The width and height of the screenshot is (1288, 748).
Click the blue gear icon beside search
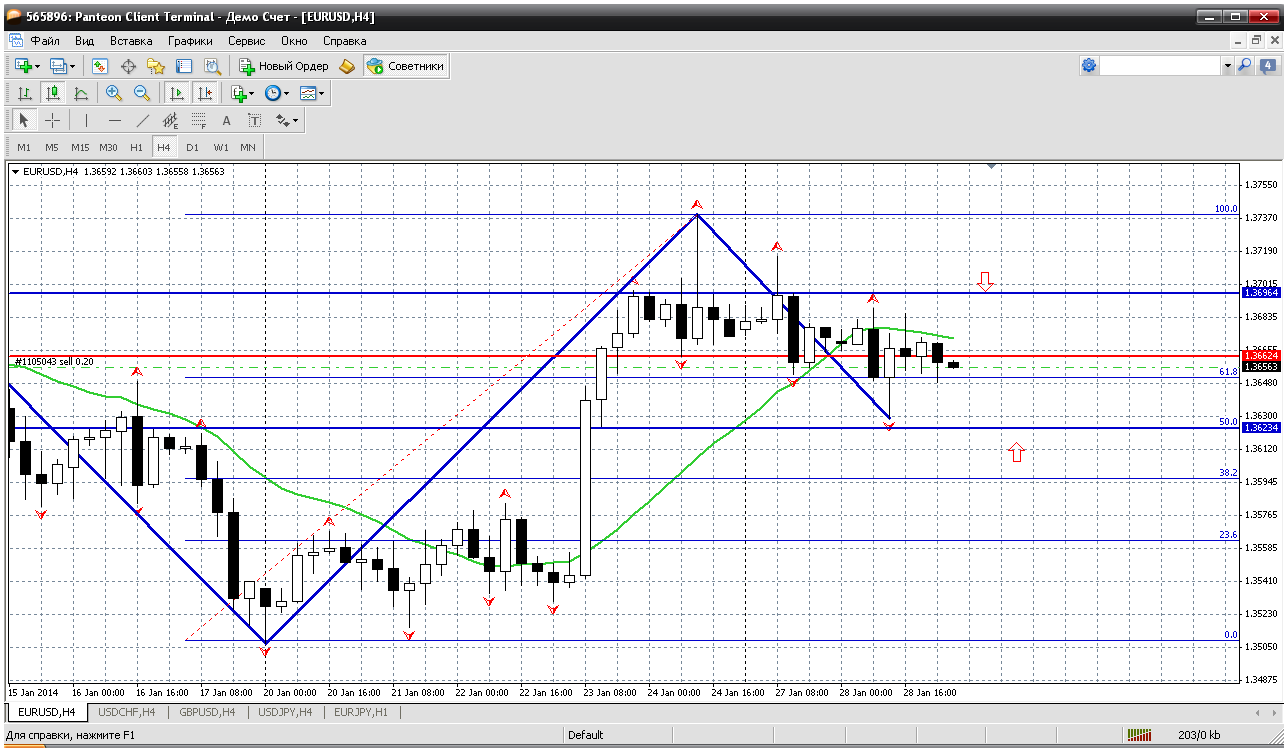pyautogui.click(x=1089, y=66)
